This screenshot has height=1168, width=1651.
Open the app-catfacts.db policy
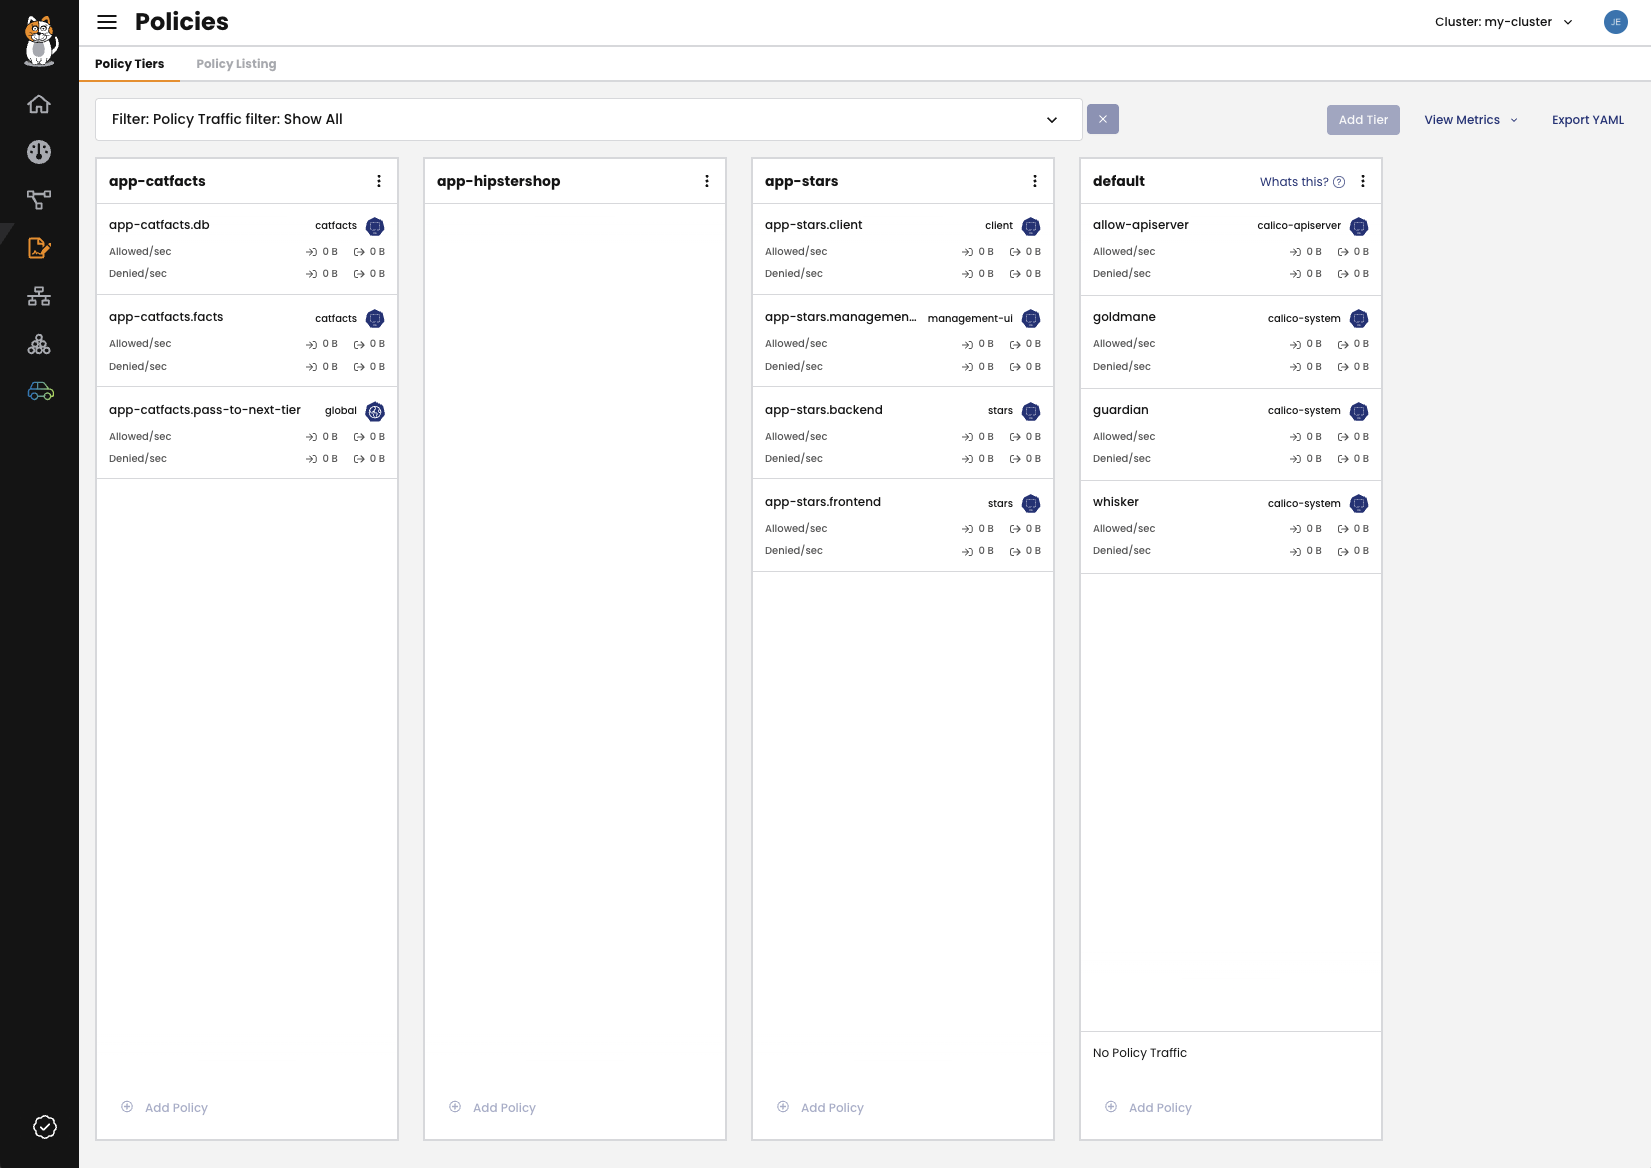pyautogui.click(x=159, y=225)
